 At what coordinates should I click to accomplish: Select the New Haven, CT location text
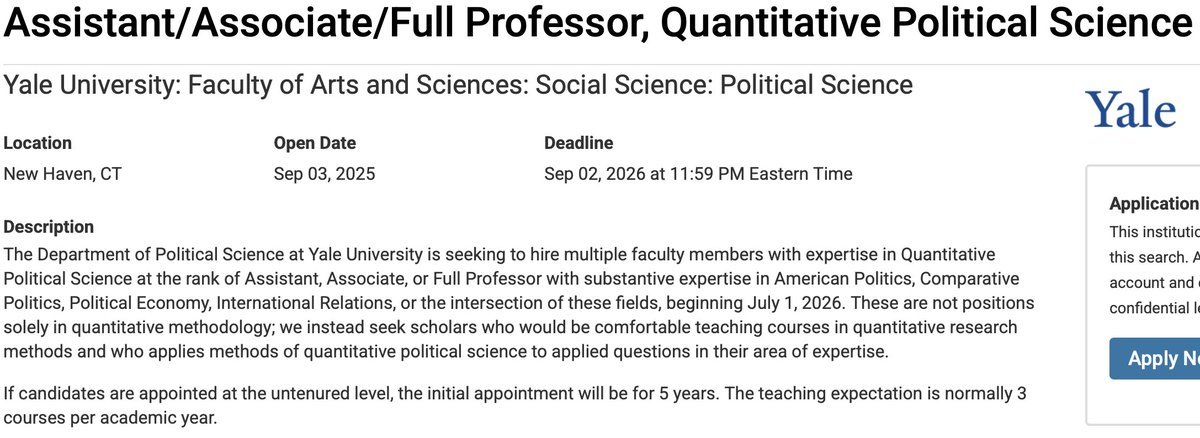(x=63, y=174)
